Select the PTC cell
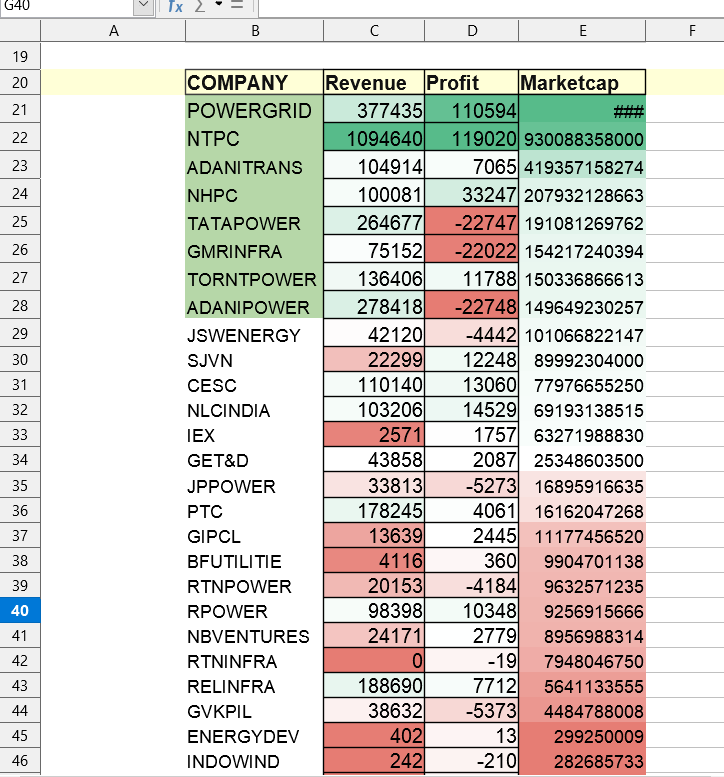The width and height of the screenshot is (724, 777). point(254,510)
